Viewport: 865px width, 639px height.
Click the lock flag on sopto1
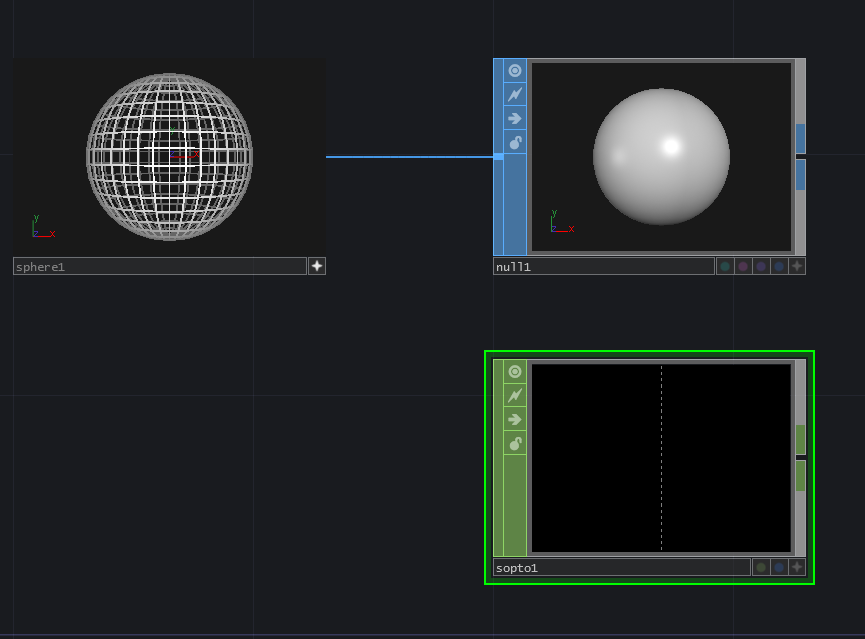(x=515, y=444)
